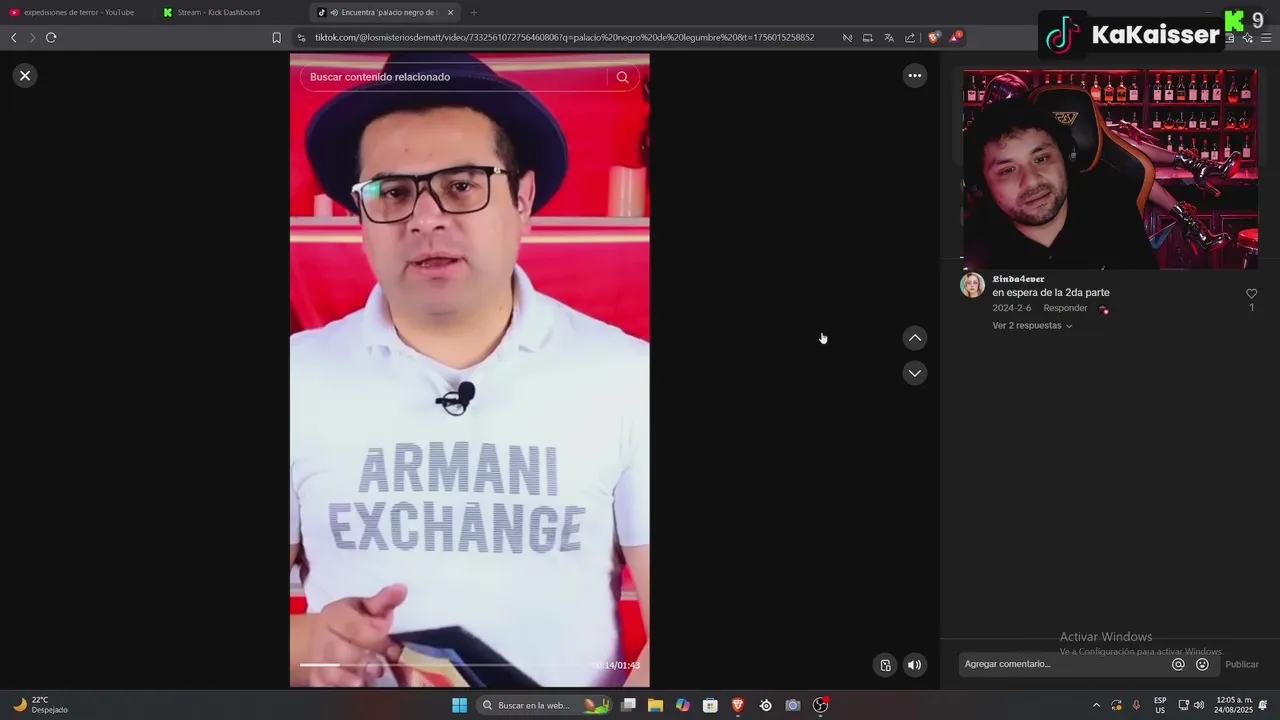Toggle the floating player icon beside volume
The height and width of the screenshot is (720, 1280).
tap(885, 665)
